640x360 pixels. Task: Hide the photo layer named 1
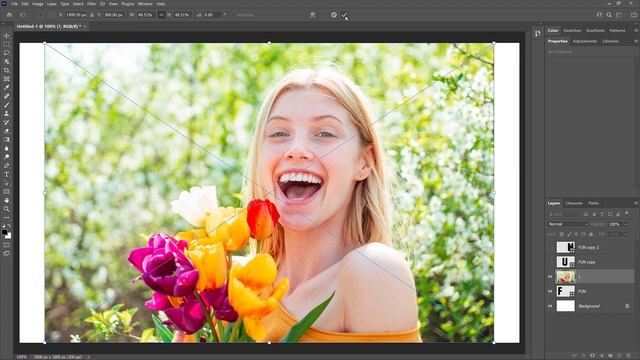tap(550, 277)
